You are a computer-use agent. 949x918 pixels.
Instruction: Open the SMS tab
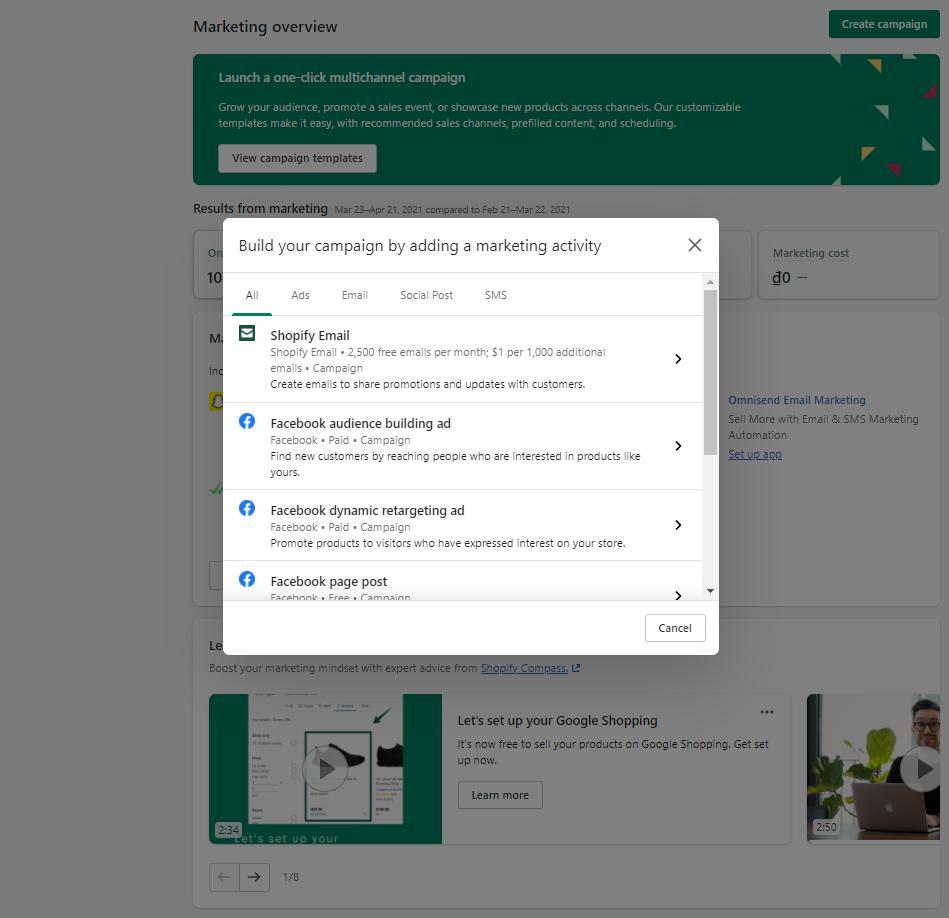coord(496,295)
